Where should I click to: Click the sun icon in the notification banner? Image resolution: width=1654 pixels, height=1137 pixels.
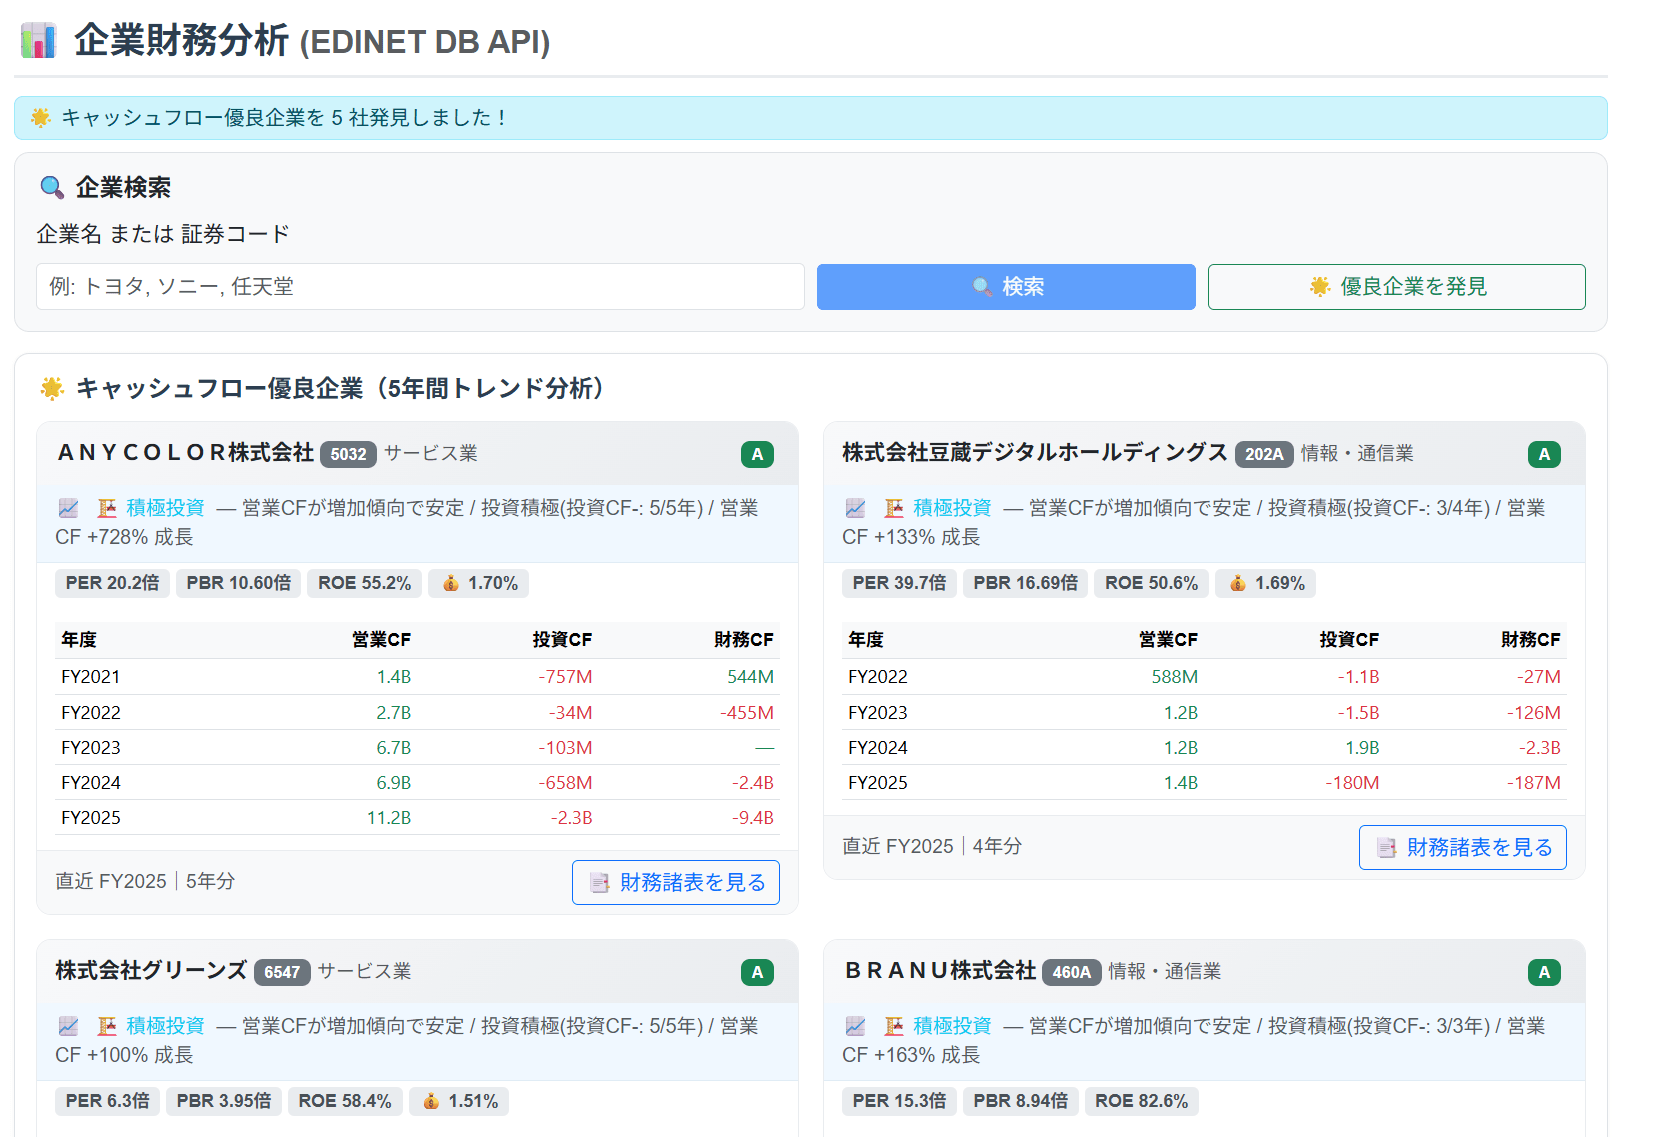point(41,118)
